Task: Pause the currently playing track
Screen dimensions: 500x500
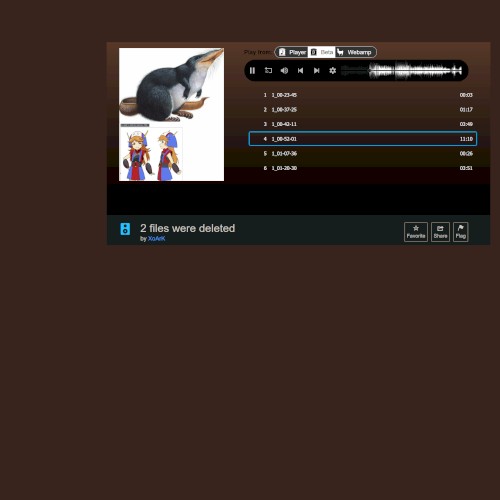Action: 252,71
